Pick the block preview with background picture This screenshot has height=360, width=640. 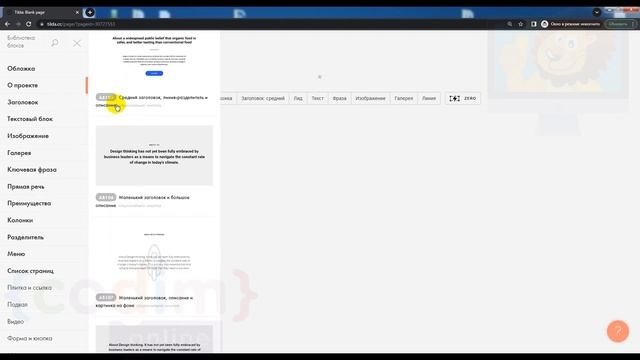tap(154, 256)
